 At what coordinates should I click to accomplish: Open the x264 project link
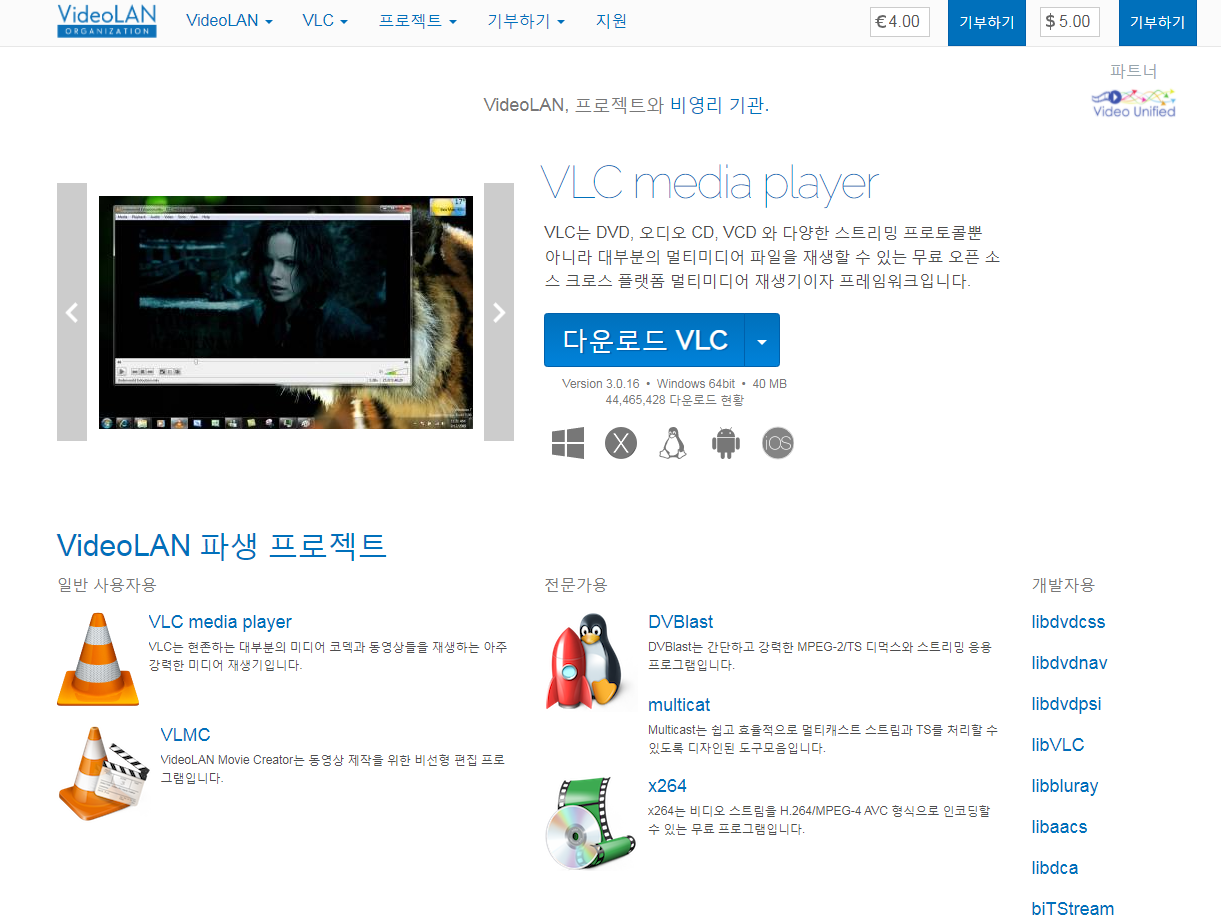click(667, 786)
